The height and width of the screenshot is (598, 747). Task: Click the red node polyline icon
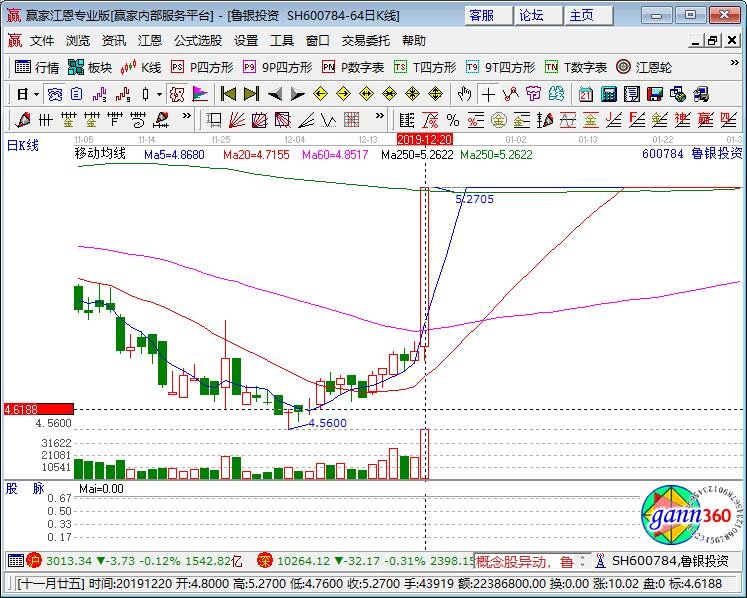coord(510,94)
